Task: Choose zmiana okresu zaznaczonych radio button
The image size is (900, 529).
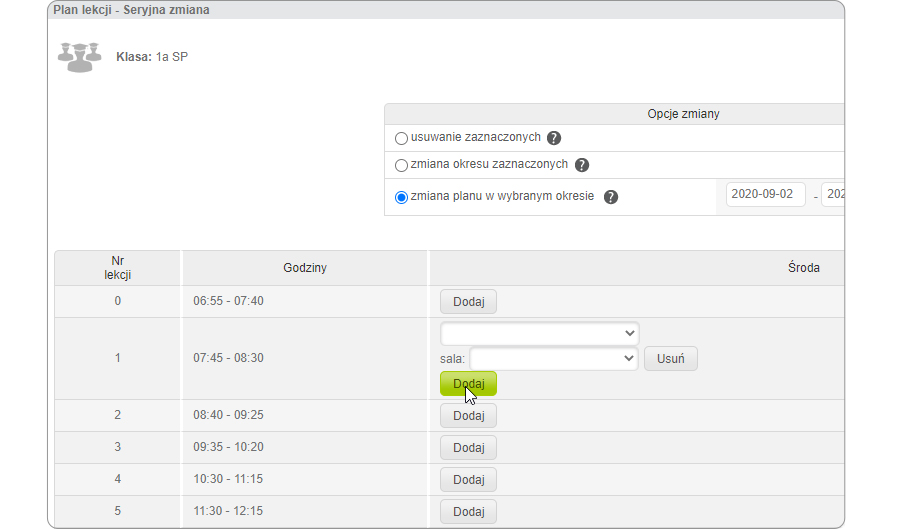Action: (x=402, y=165)
